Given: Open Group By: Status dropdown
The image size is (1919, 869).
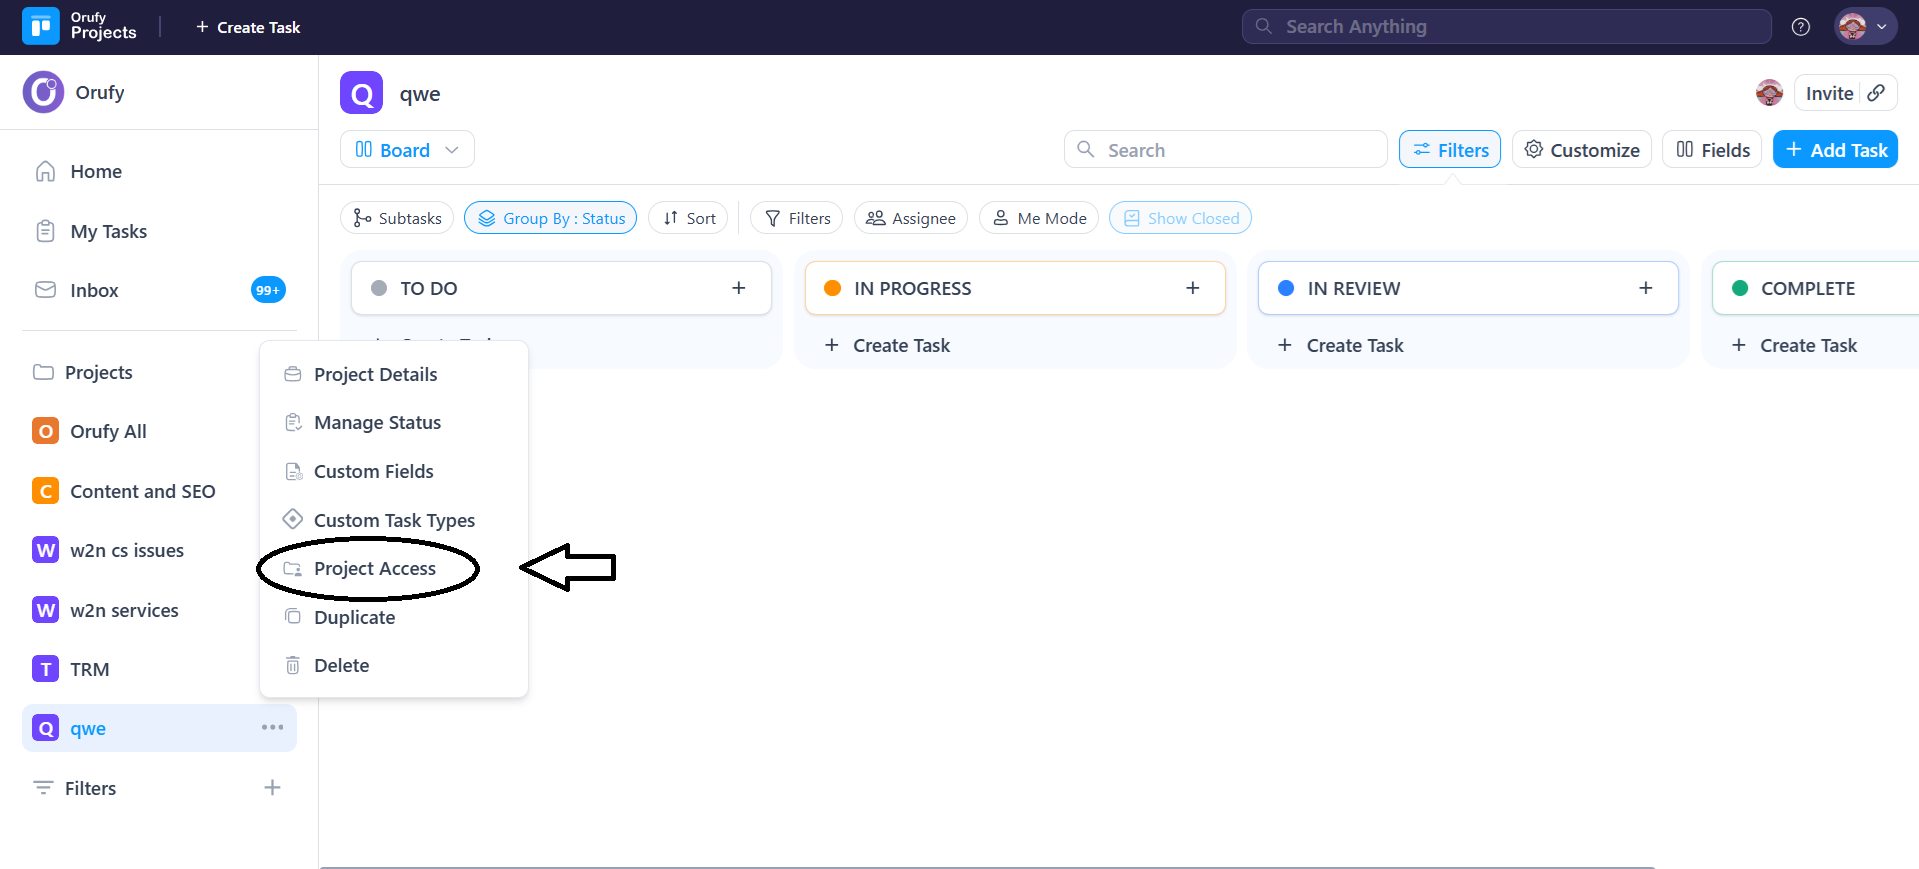Looking at the screenshot, I should (x=550, y=218).
